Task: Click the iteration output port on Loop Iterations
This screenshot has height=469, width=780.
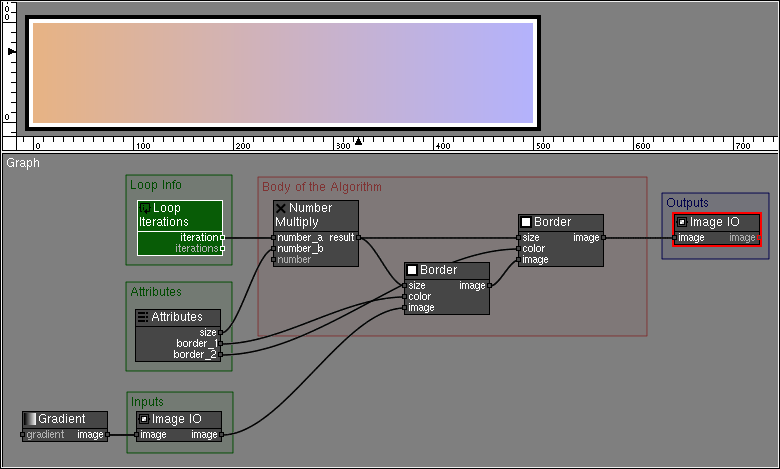Action: click(x=222, y=238)
